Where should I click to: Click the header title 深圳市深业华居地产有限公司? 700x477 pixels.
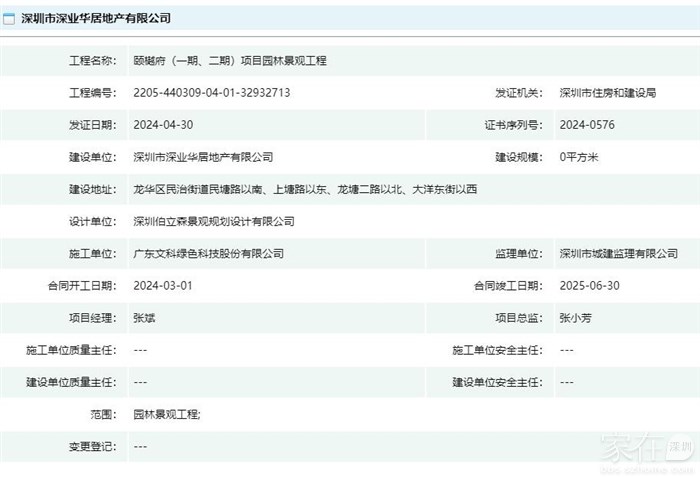(x=96, y=18)
